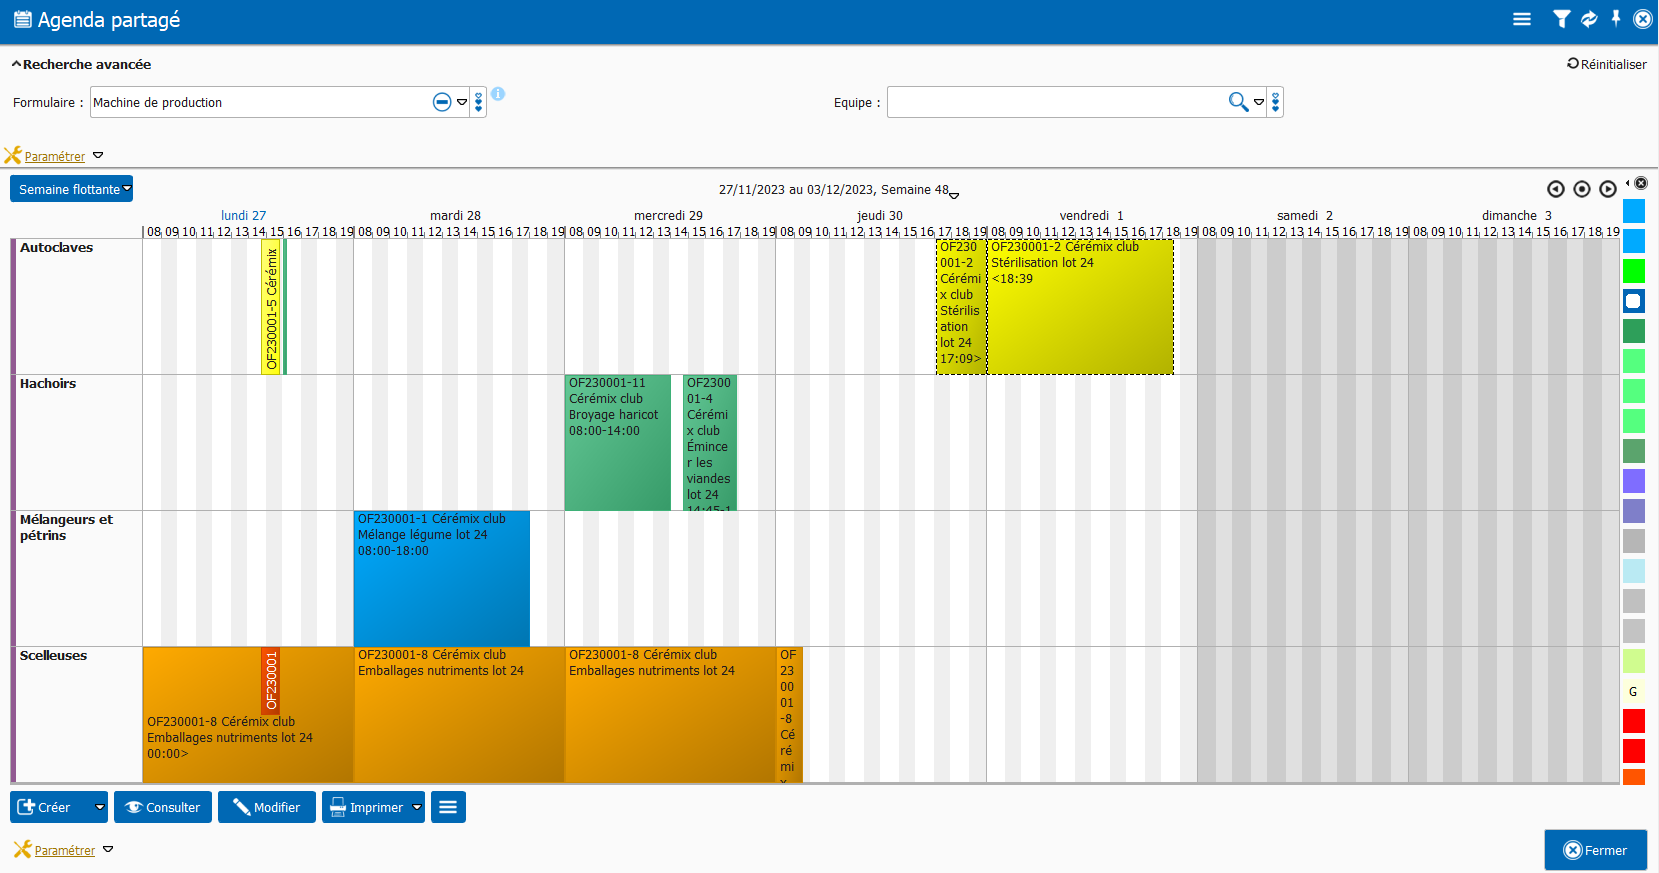Click the filter funnel icon in title bar
The height and width of the screenshot is (873, 1659).
[x=1561, y=19]
